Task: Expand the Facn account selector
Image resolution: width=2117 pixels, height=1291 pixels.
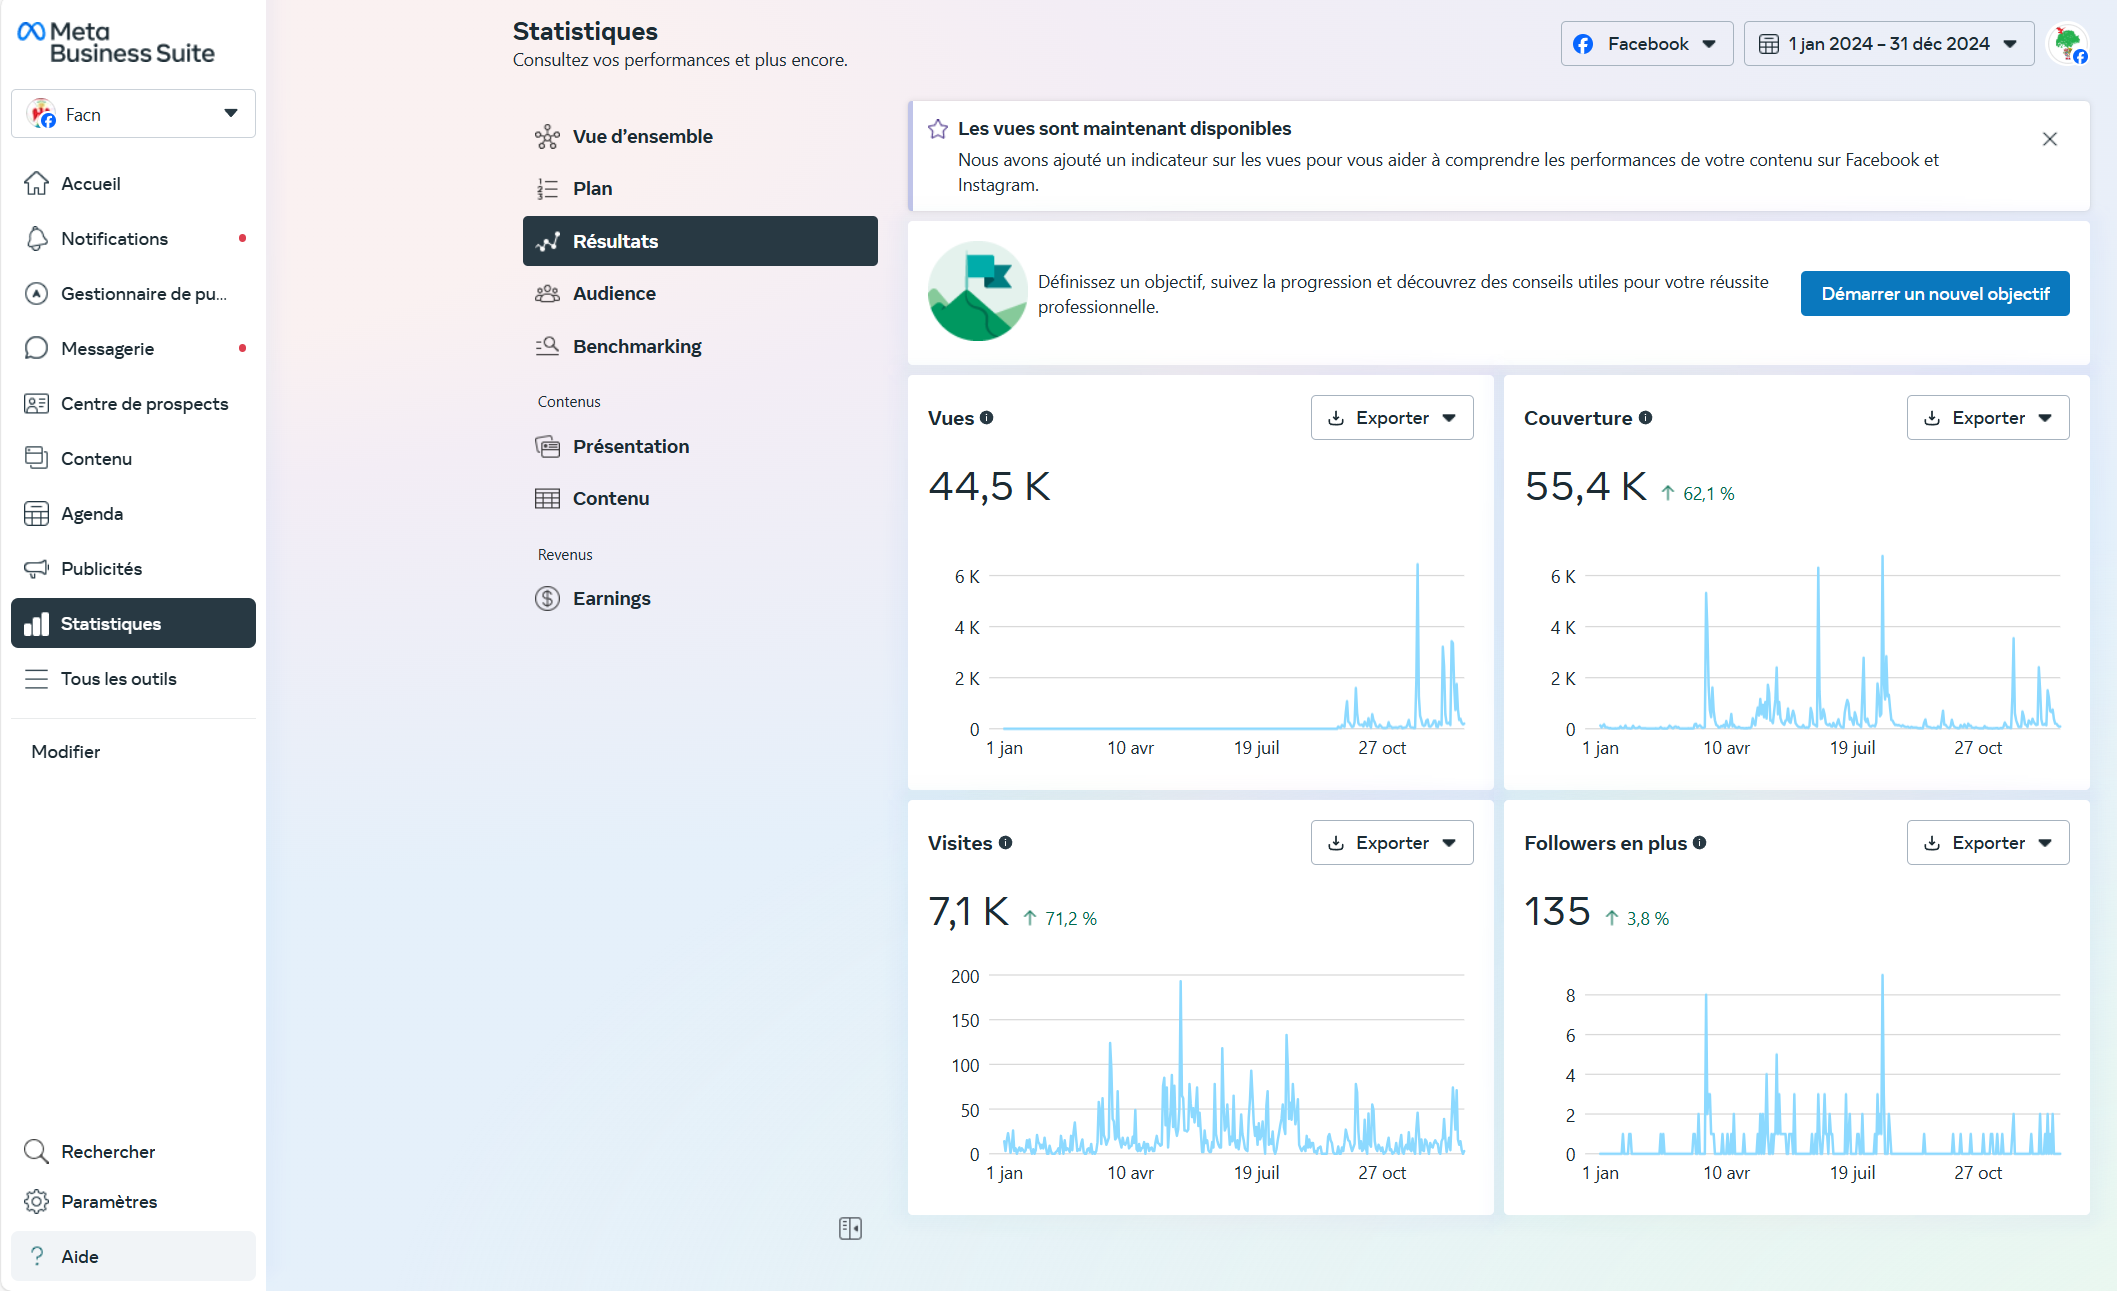Action: tap(133, 114)
